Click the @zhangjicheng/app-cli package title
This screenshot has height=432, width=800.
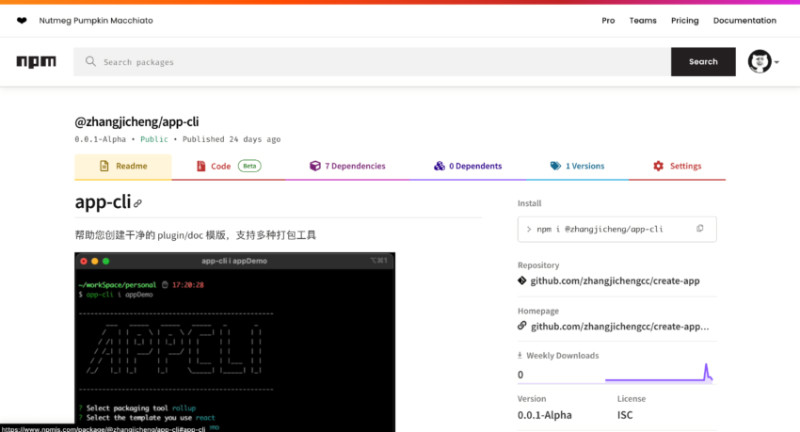(137, 122)
